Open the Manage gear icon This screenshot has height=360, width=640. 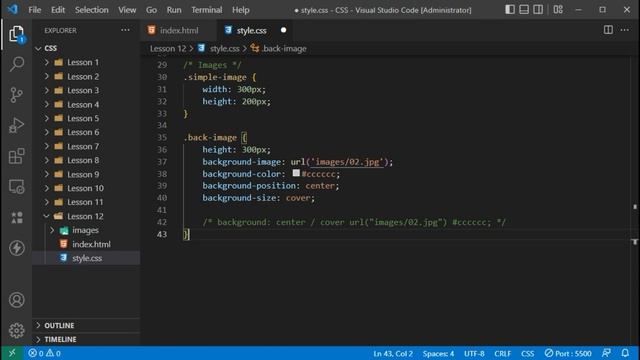(17, 330)
